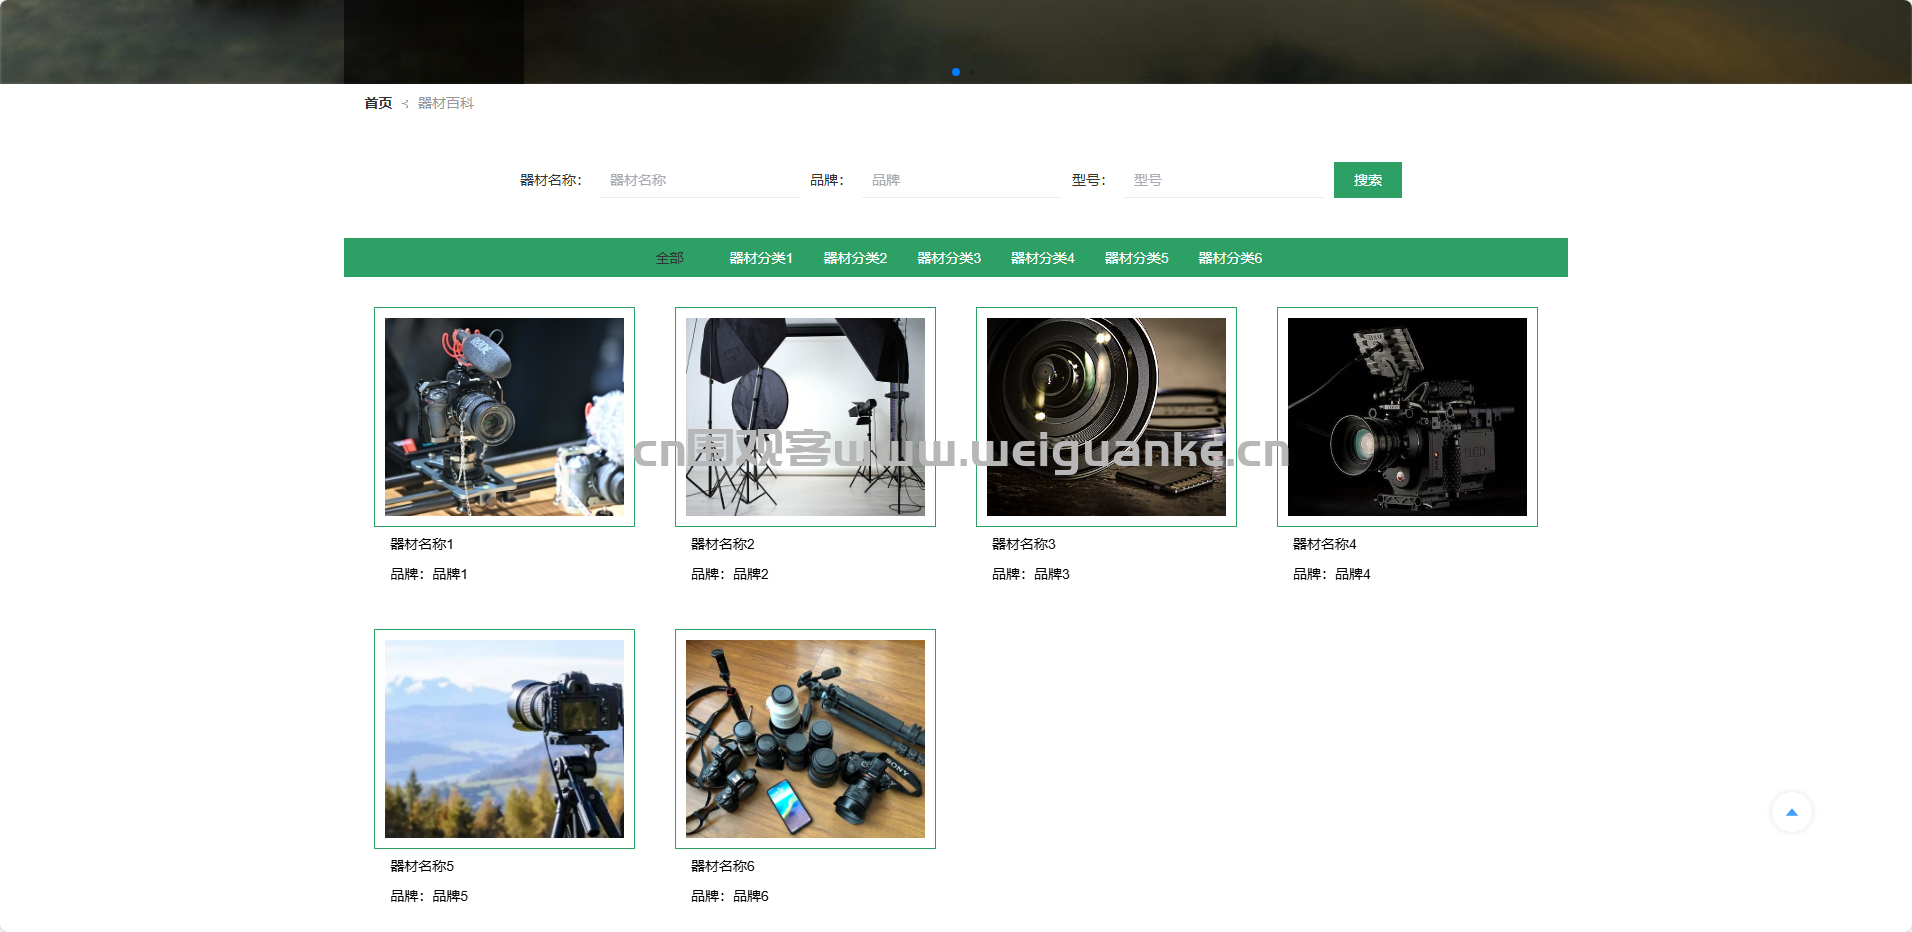Choose the 器材分类3 category tab
Image resolution: width=1912 pixels, height=932 pixels.
pyautogui.click(x=949, y=258)
